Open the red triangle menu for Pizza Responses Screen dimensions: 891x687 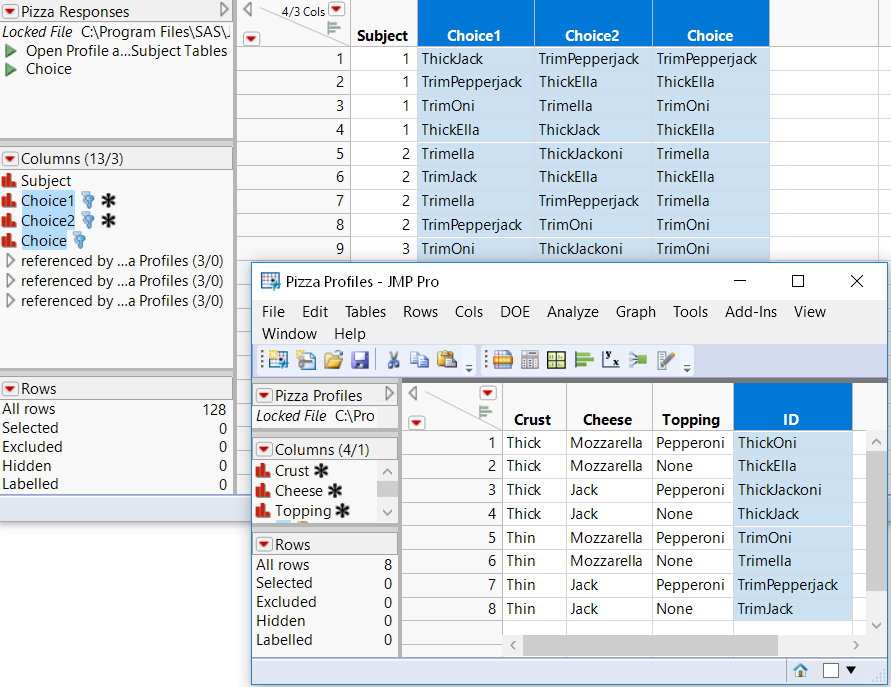click(10, 11)
